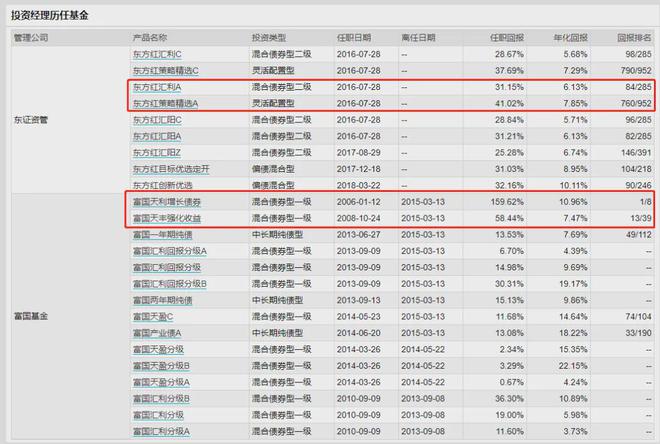Click the 760/952 return ranking value
This screenshot has width=660, height=444.
[x=636, y=104]
